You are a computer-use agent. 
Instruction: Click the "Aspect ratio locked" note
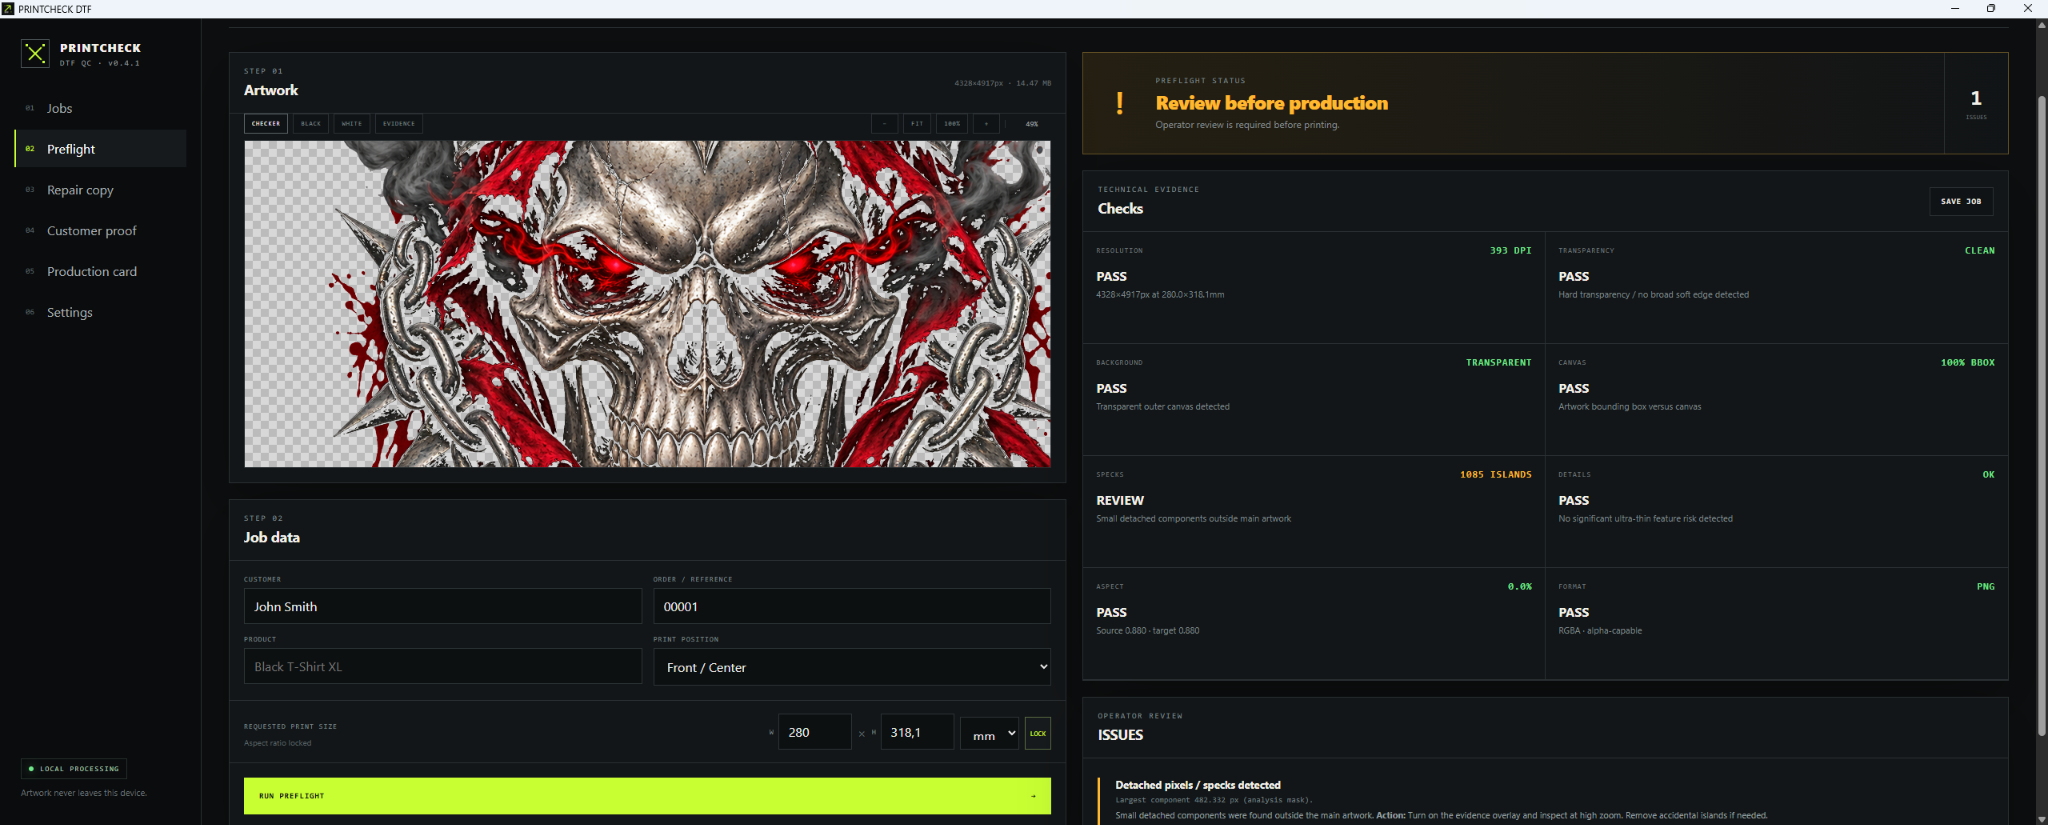coord(278,743)
